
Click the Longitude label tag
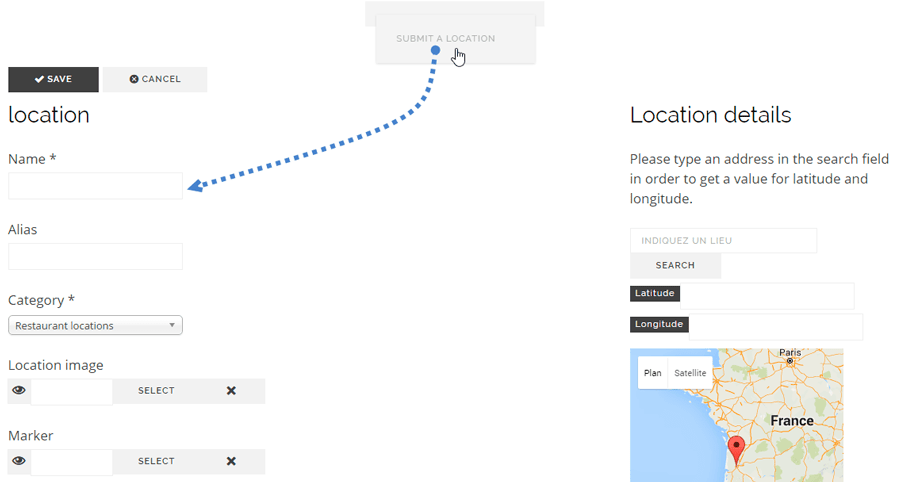pyautogui.click(x=659, y=324)
